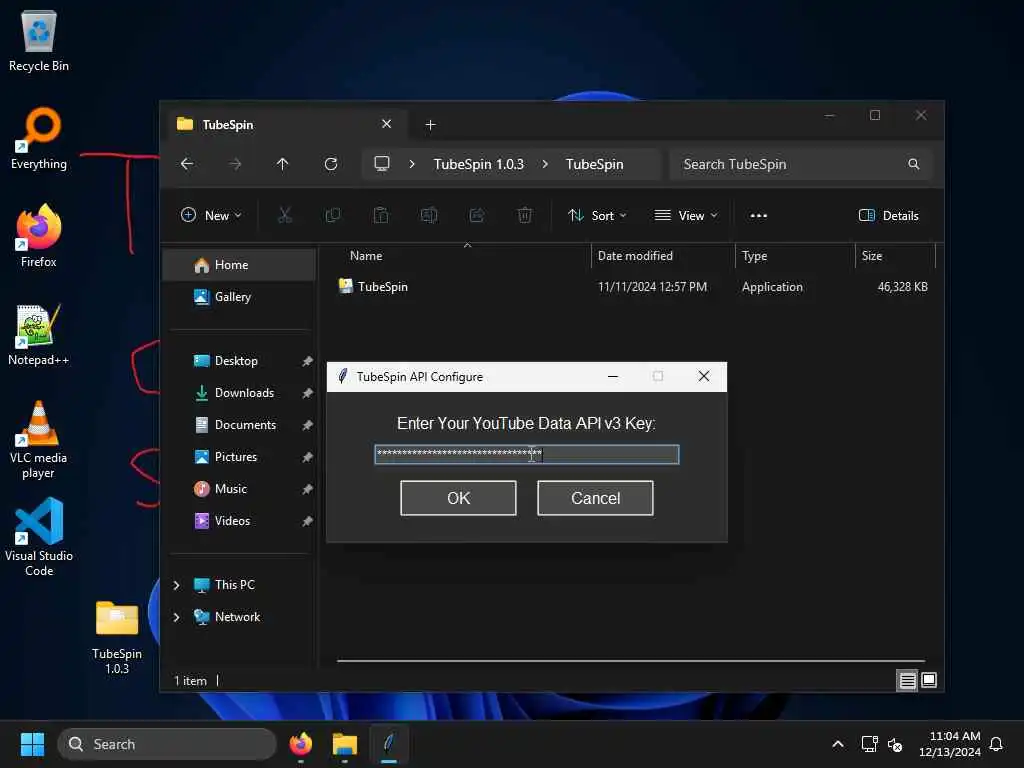Click the search magnifier in Explorer

914,164
